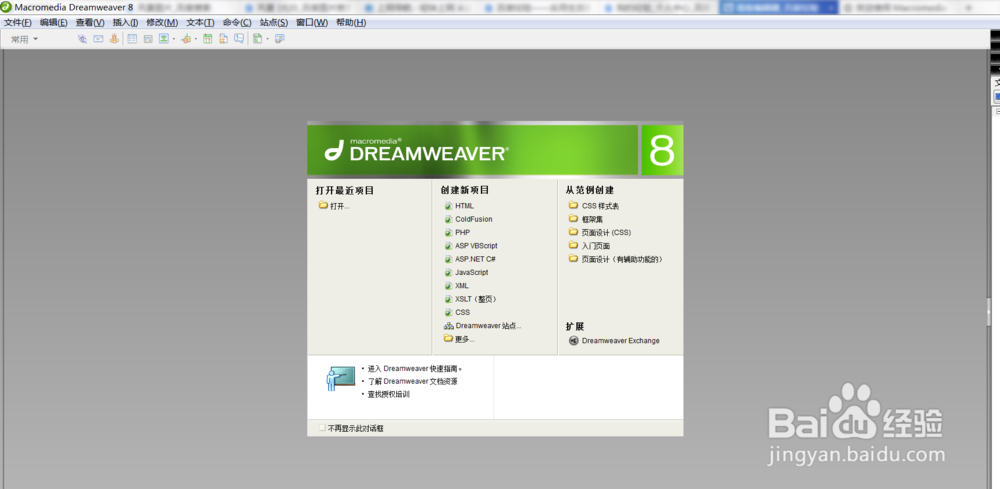
Task: Open the 入门页面 sample folder
Action: tap(589, 246)
